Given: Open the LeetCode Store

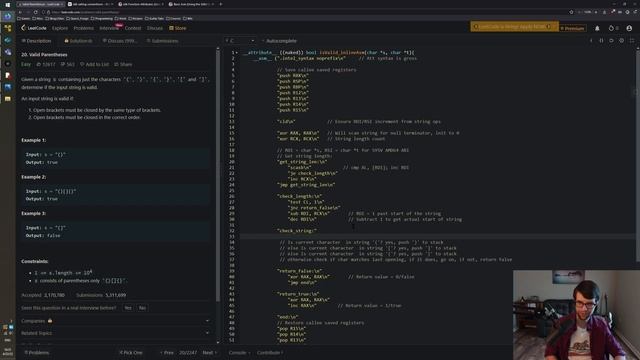Looking at the screenshot, I should pos(178,28).
